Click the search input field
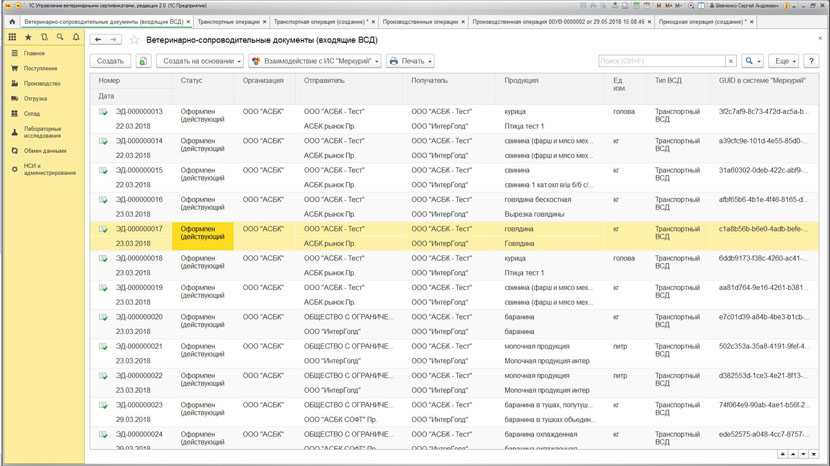 (x=662, y=61)
